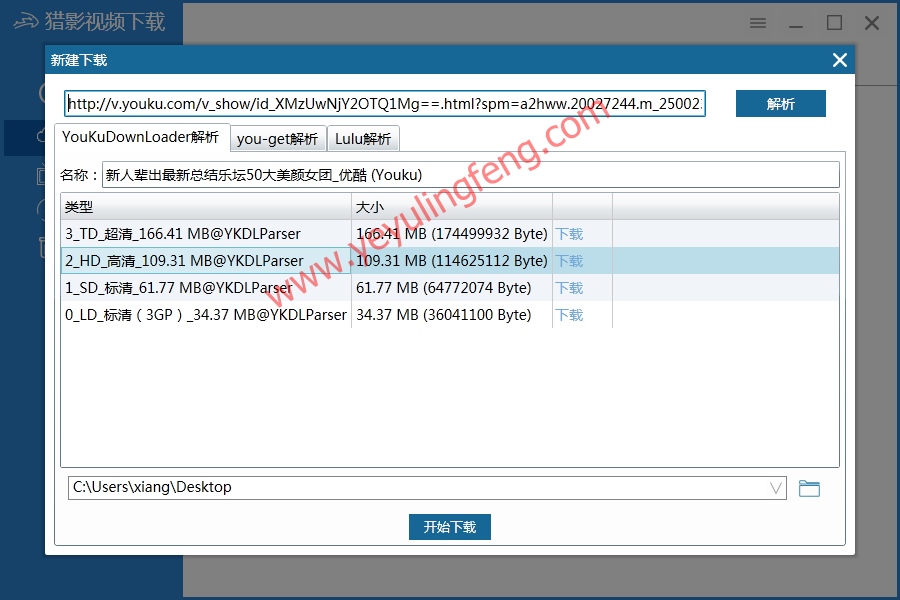
Task: Click the video URL input field
Action: (385, 103)
